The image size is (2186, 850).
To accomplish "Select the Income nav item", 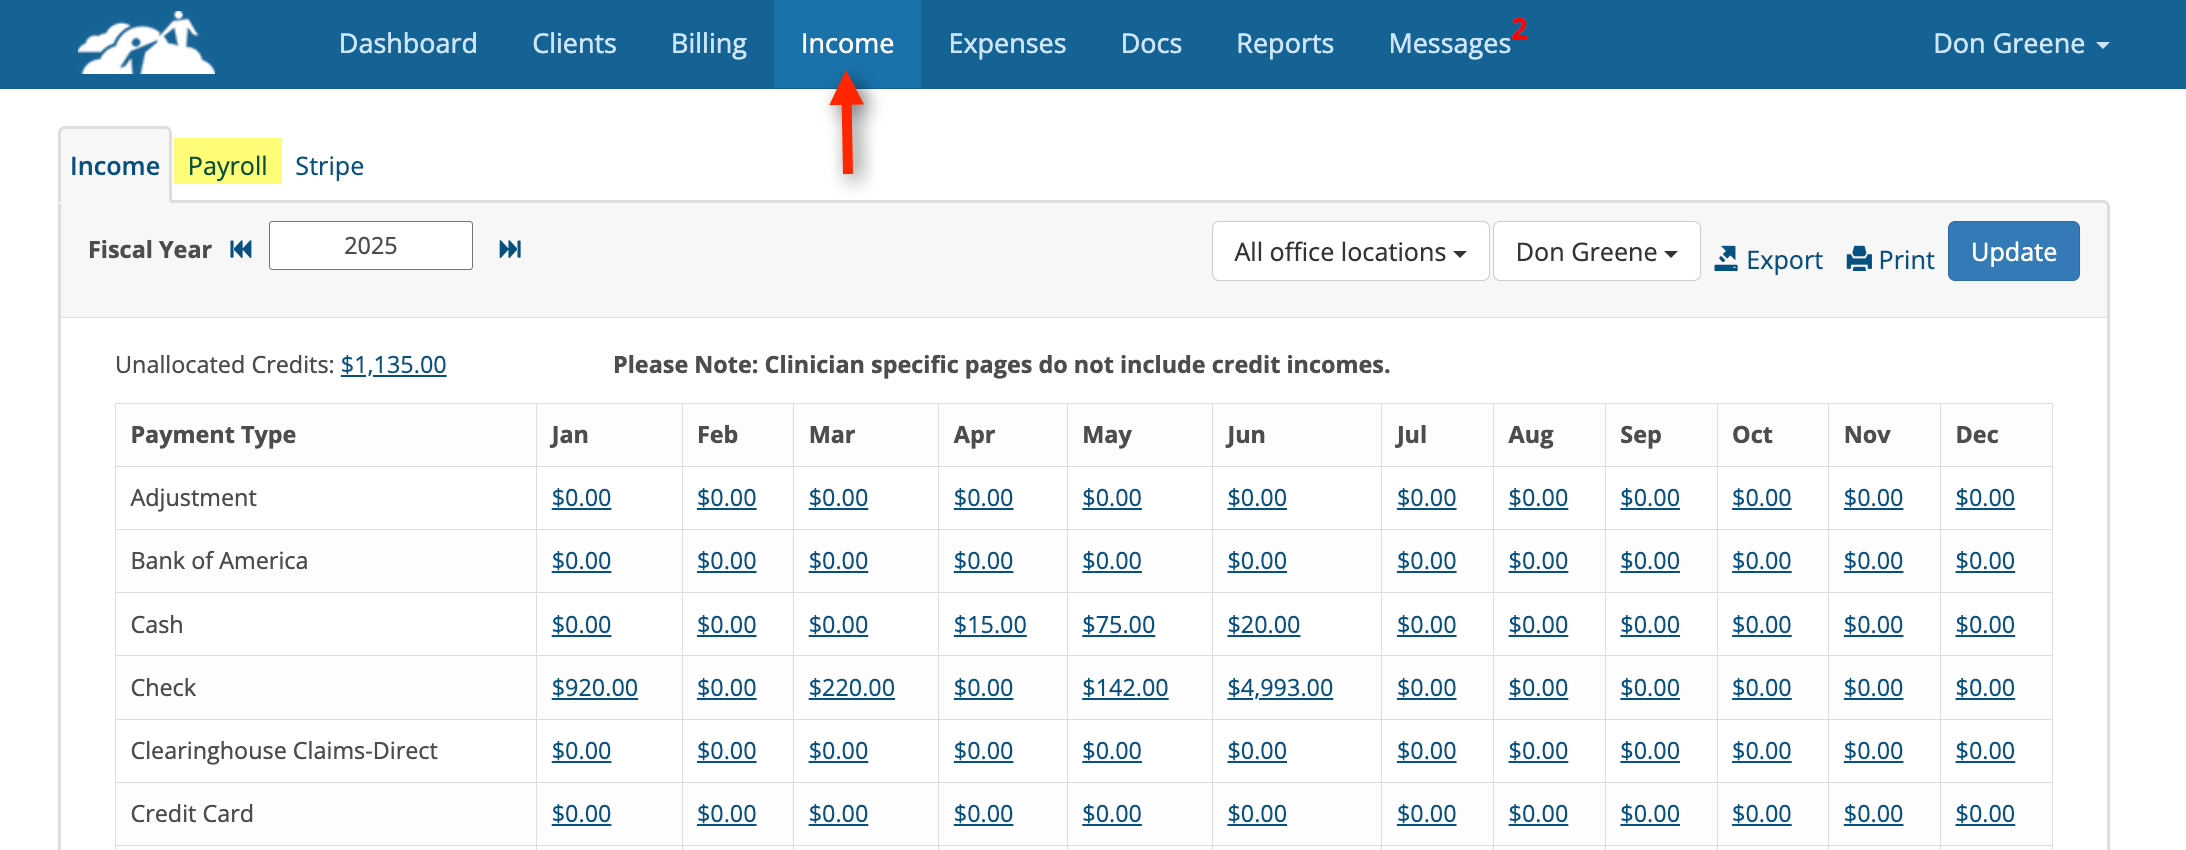I will click(x=847, y=44).
